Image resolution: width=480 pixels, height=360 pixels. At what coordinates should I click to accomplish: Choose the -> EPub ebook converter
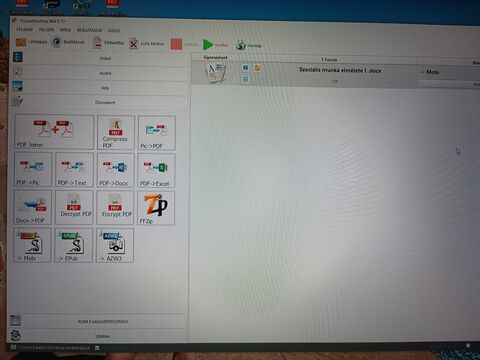74,245
